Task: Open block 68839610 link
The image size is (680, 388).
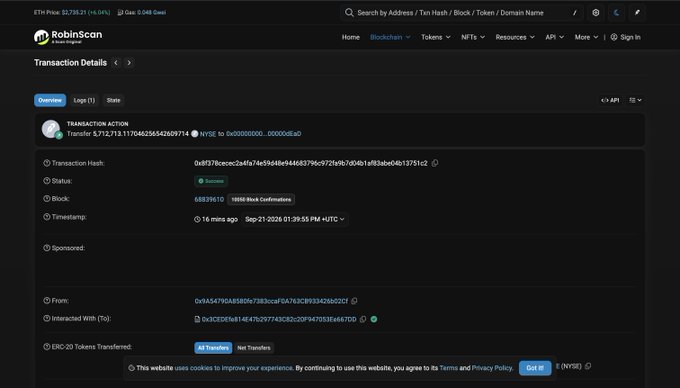Action: [x=209, y=199]
